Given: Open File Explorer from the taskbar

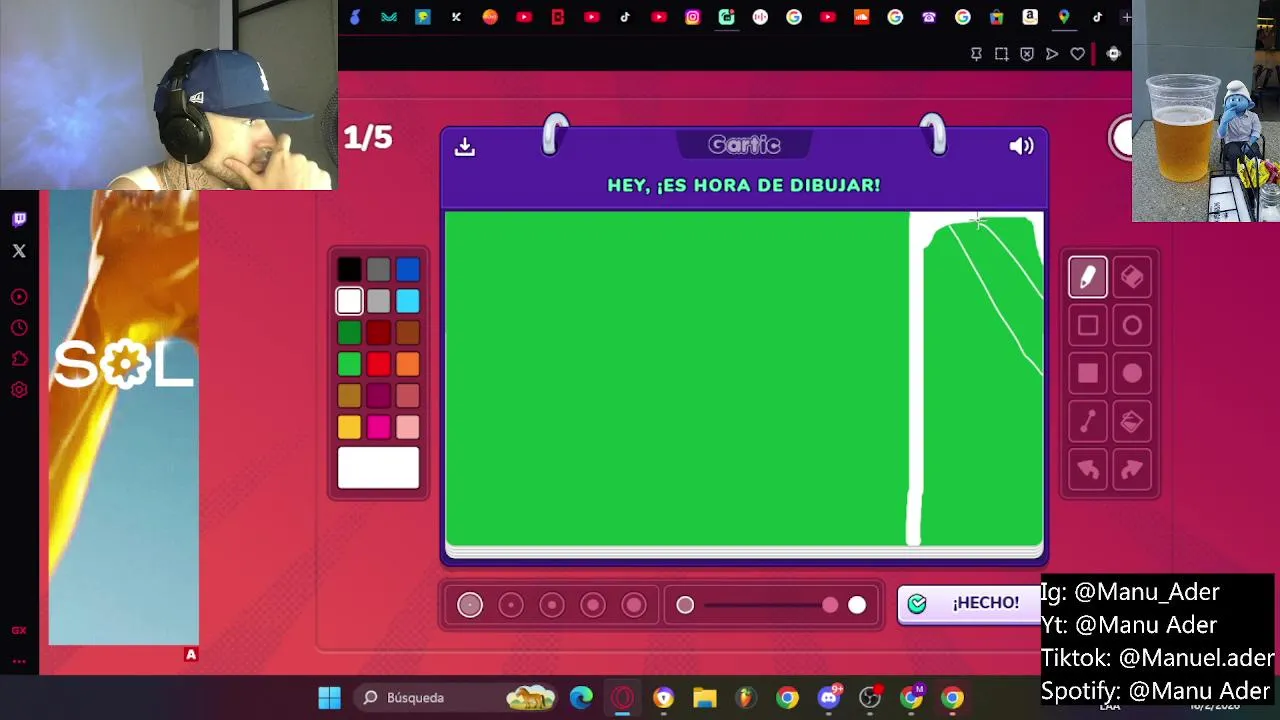Looking at the screenshot, I should click(x=705, y=697).
